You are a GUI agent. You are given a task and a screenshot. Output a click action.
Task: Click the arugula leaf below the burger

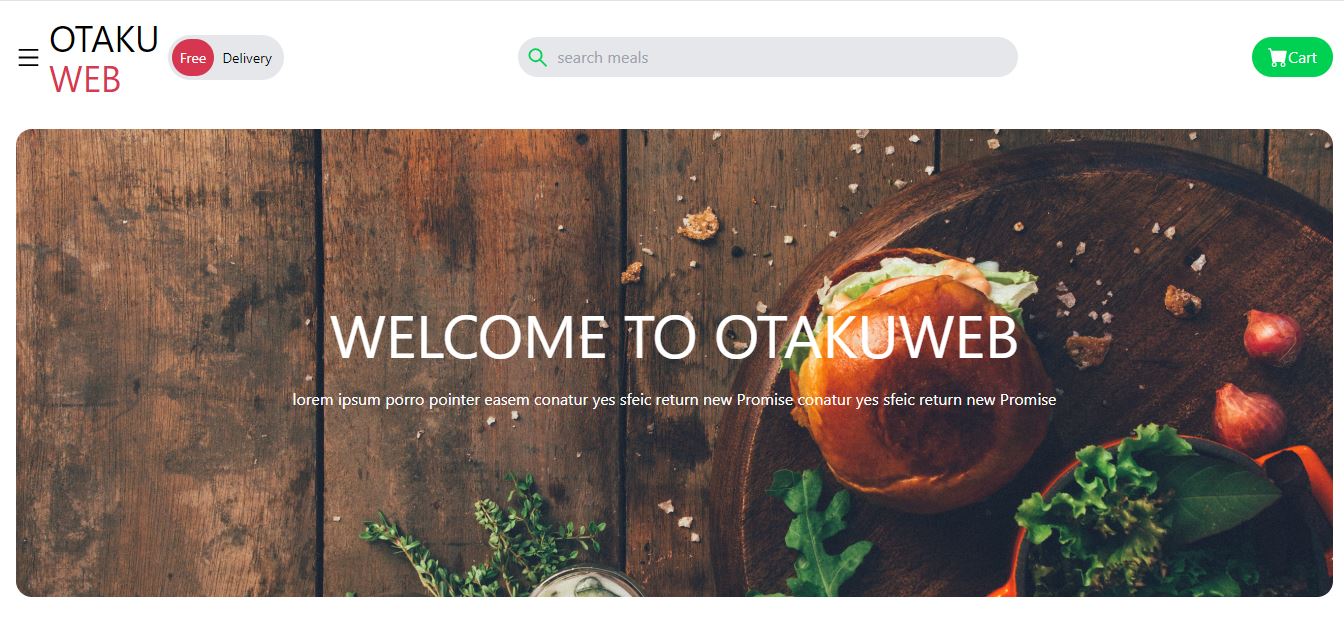coord(820,535)
